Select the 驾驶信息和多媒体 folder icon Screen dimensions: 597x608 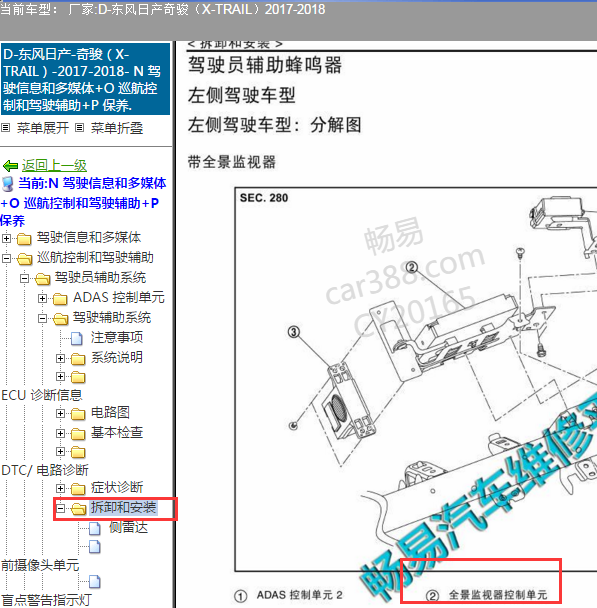[24, 238]
